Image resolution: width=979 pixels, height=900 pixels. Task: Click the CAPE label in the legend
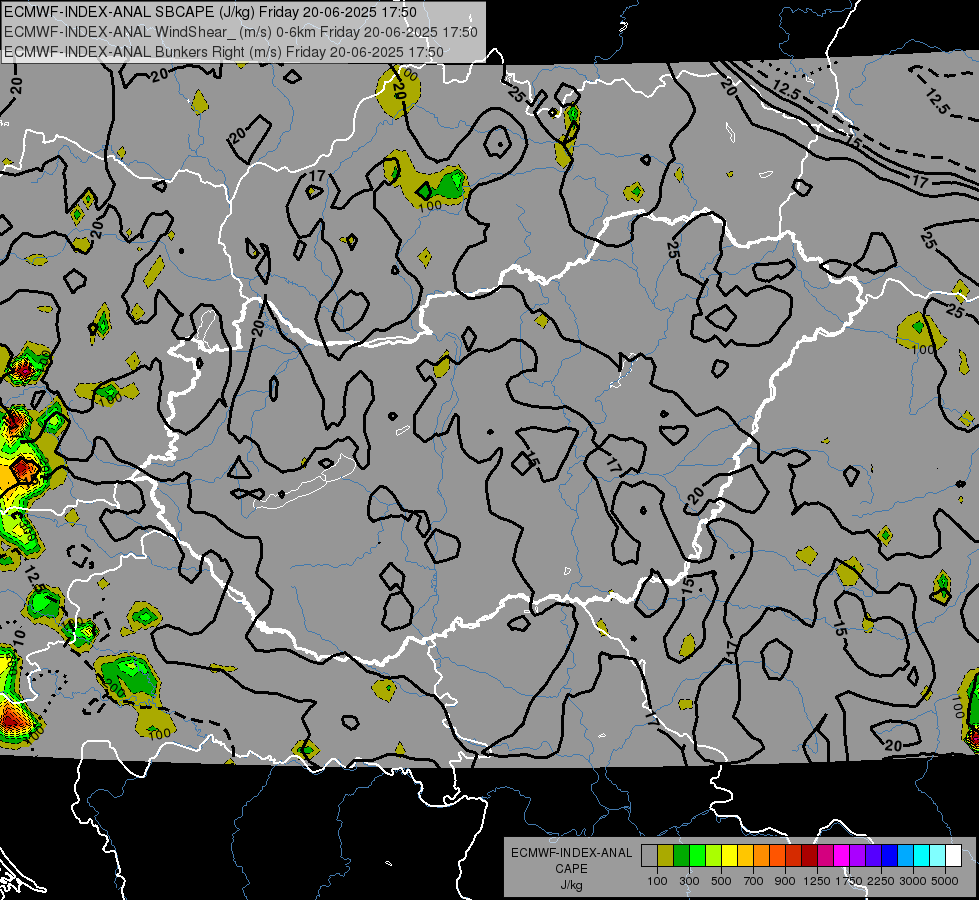click(571, 869)
